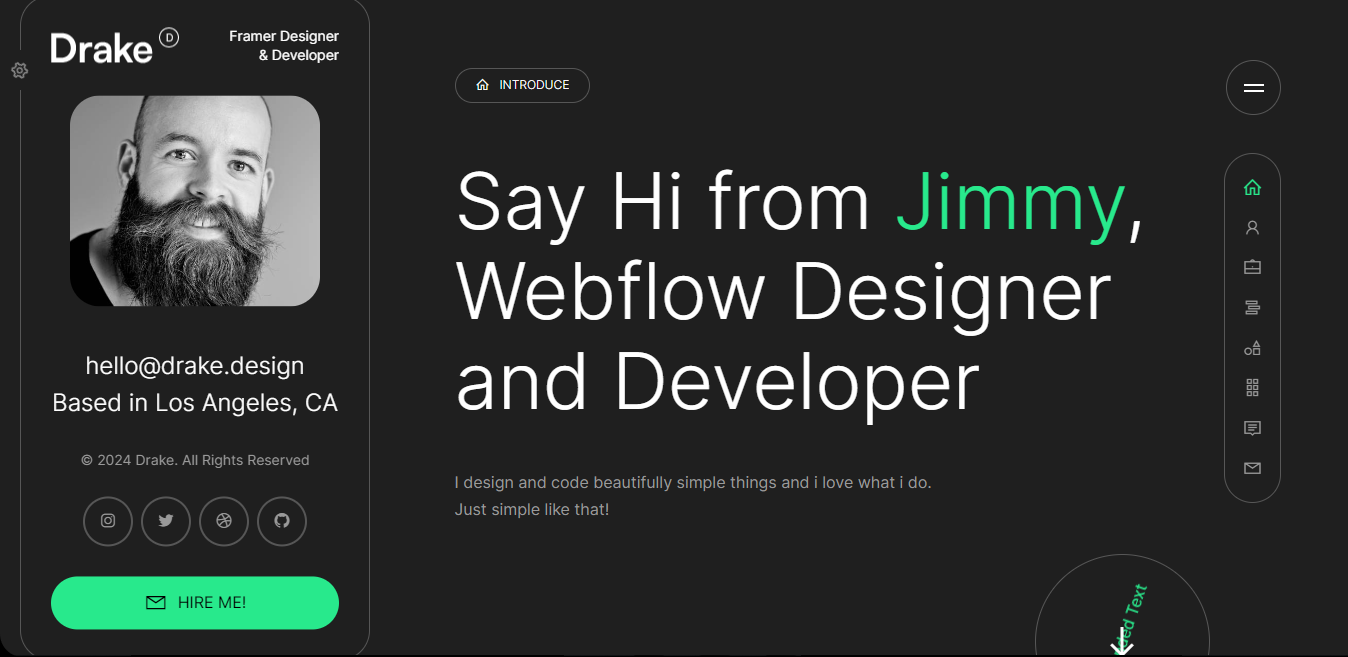Click Jimmy's profile photo
This screenshot has width=1348, height=657.
click(194, 200)
